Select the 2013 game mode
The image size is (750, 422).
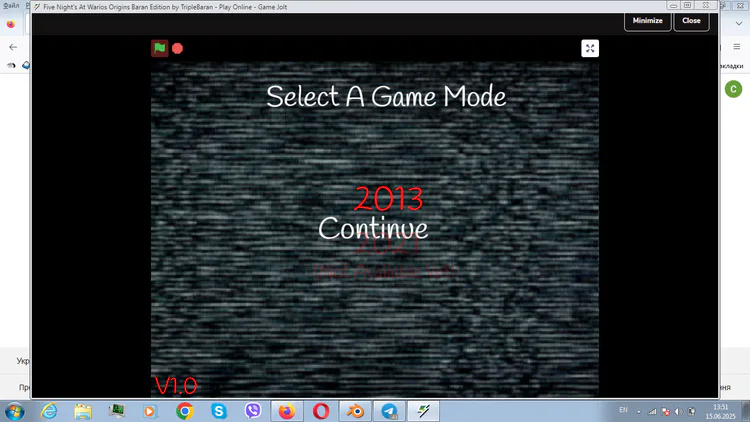point(388,199)
